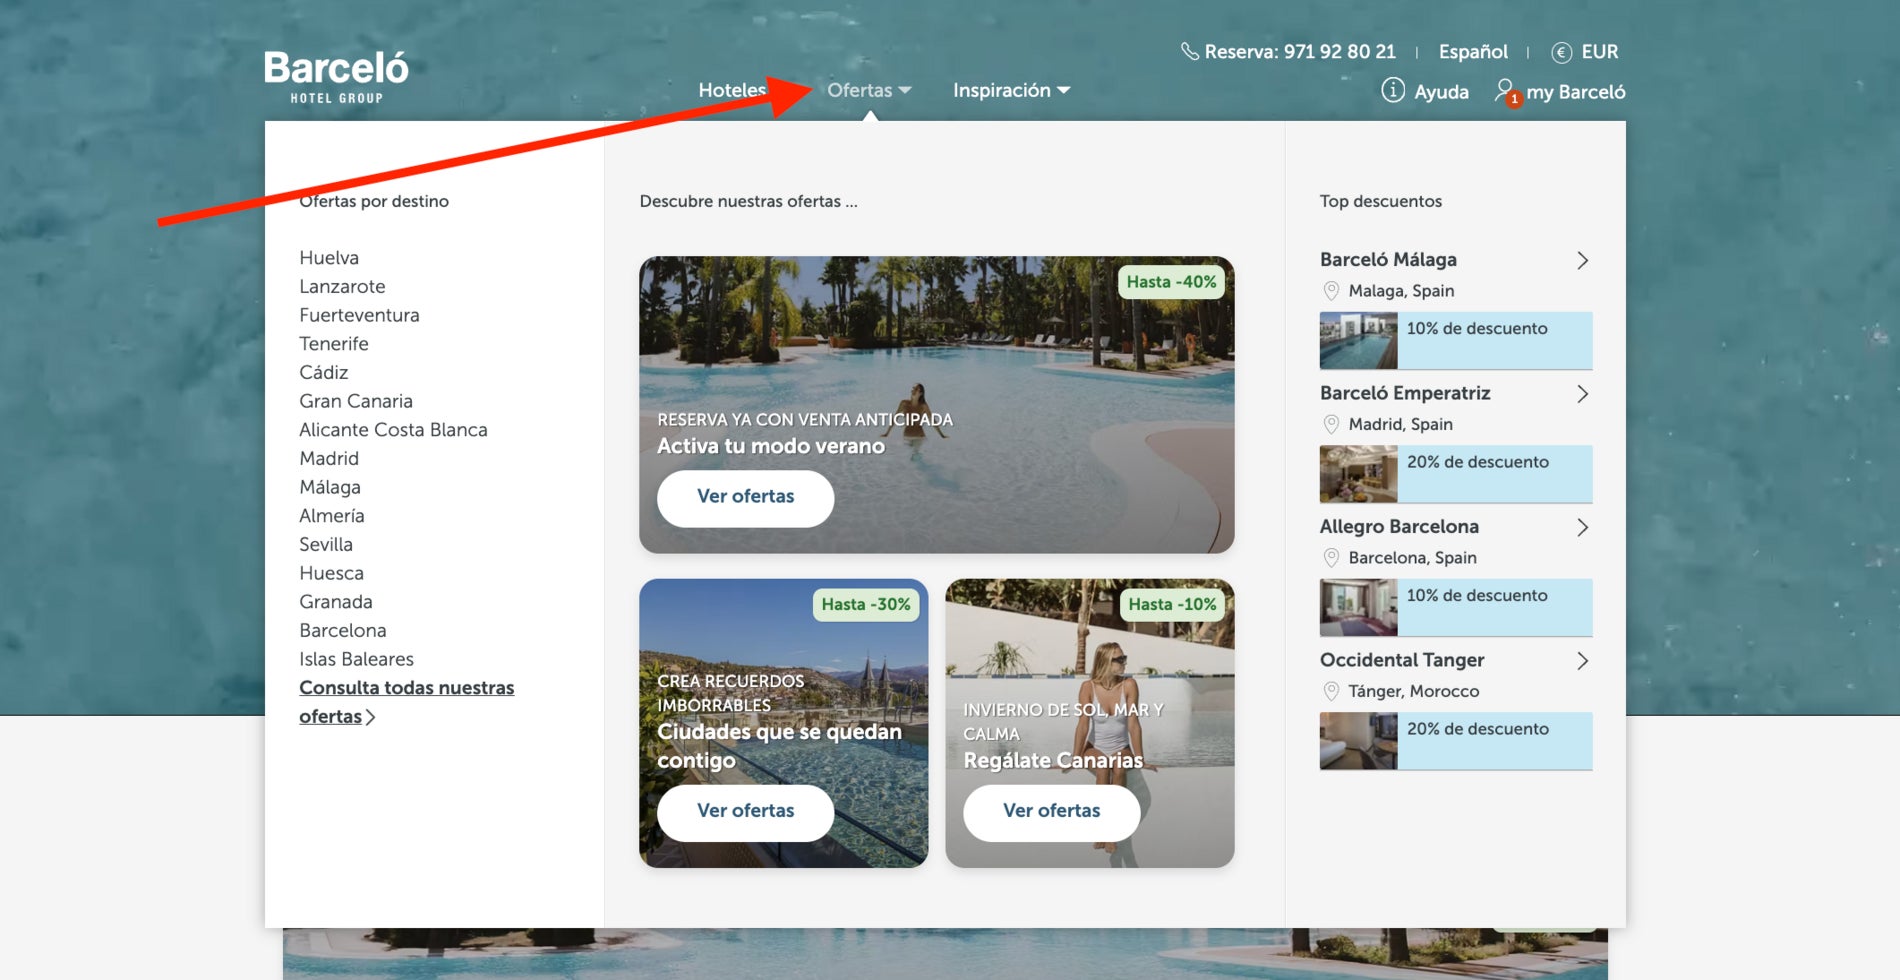The width and height of the screenshot is (1900, 980).
Task: Open the Ofertas dropdown menu
Action: (860, 90)
